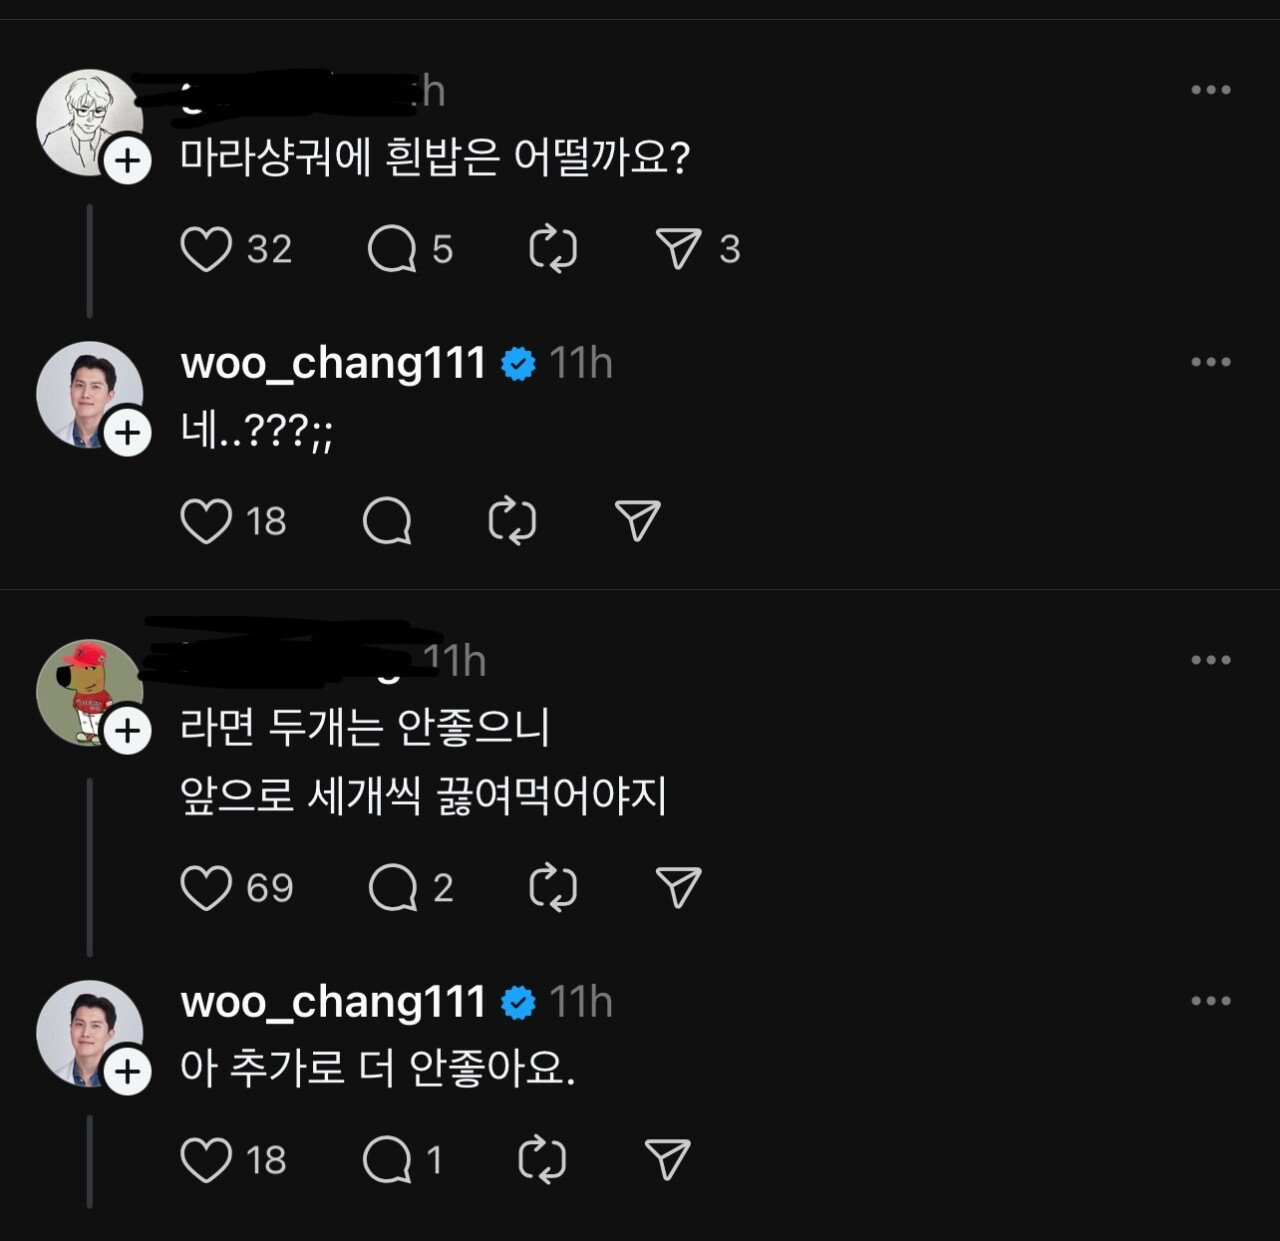Open woo_chang111 profile from 아 추가로 reply
The height and width of the screenshot is (1241, 1280).
333,1002
